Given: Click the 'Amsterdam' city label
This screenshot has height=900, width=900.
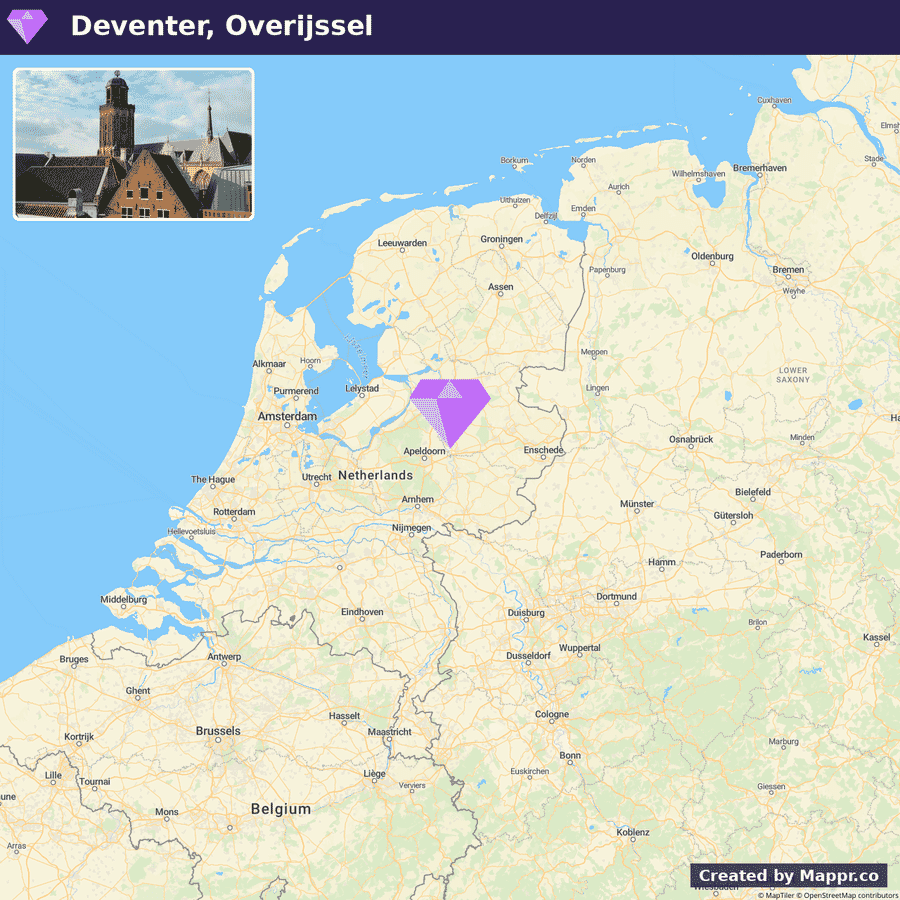Looking at the screenshot, I should tap(287, 416).
